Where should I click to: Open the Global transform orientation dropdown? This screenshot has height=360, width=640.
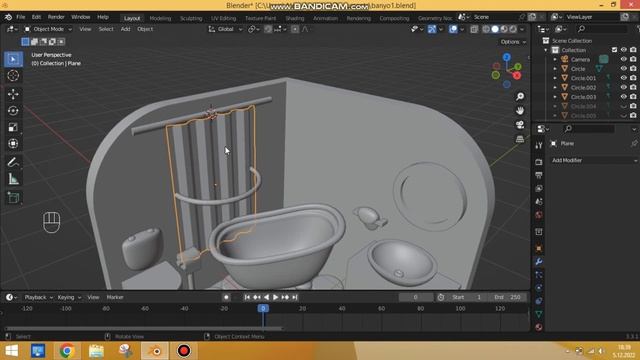pos(226,29)
